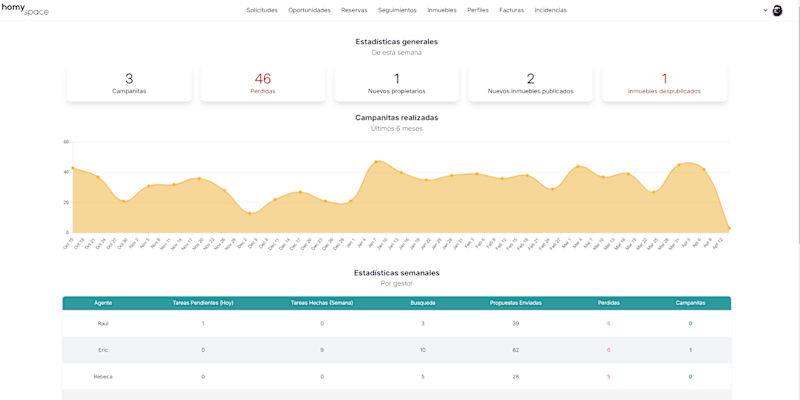
Task: Click the Busqueda column header
Action: pyautogui.click(x=423, y=303)
